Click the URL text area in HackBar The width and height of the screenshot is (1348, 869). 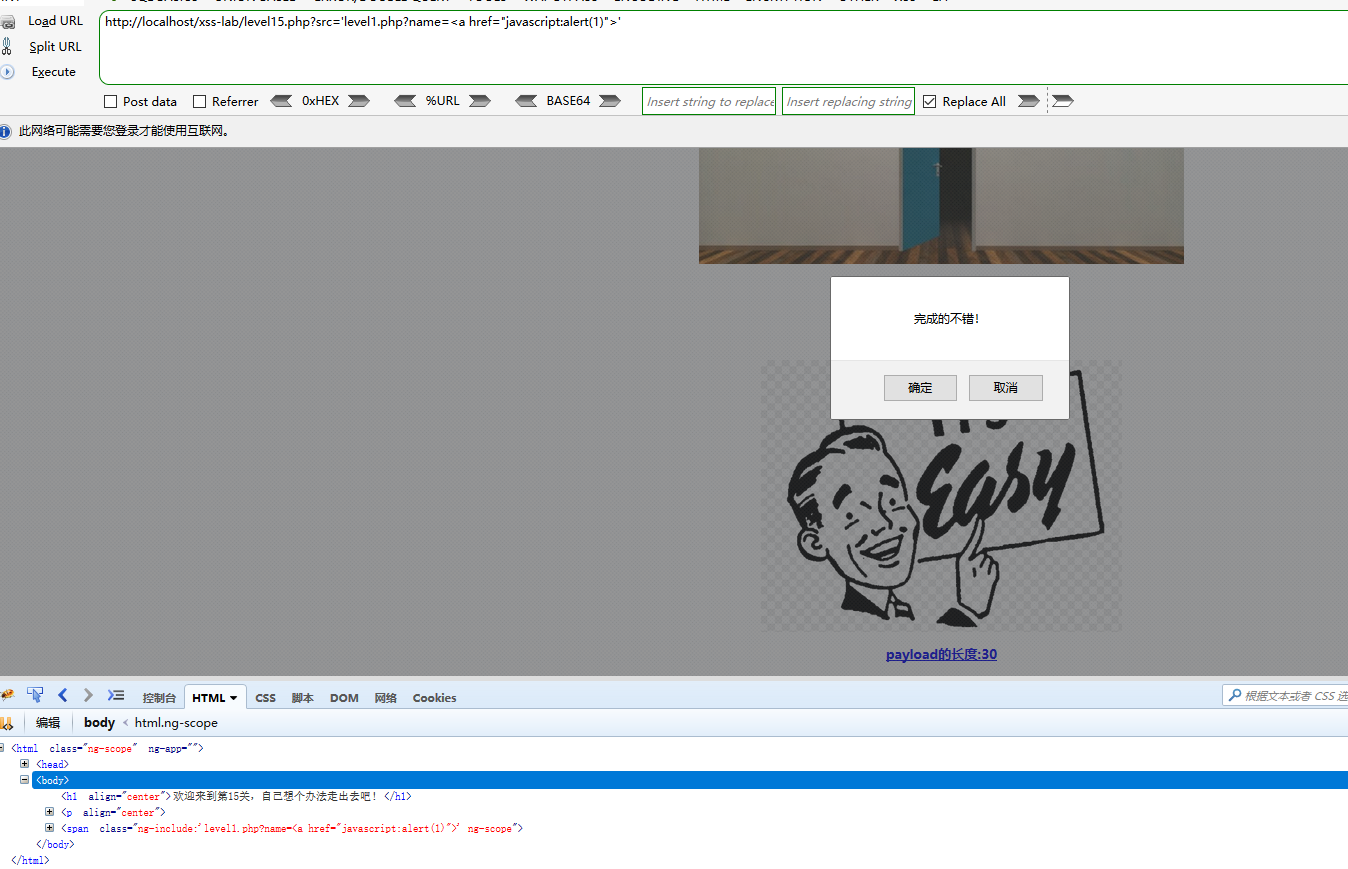pos(724,48)
